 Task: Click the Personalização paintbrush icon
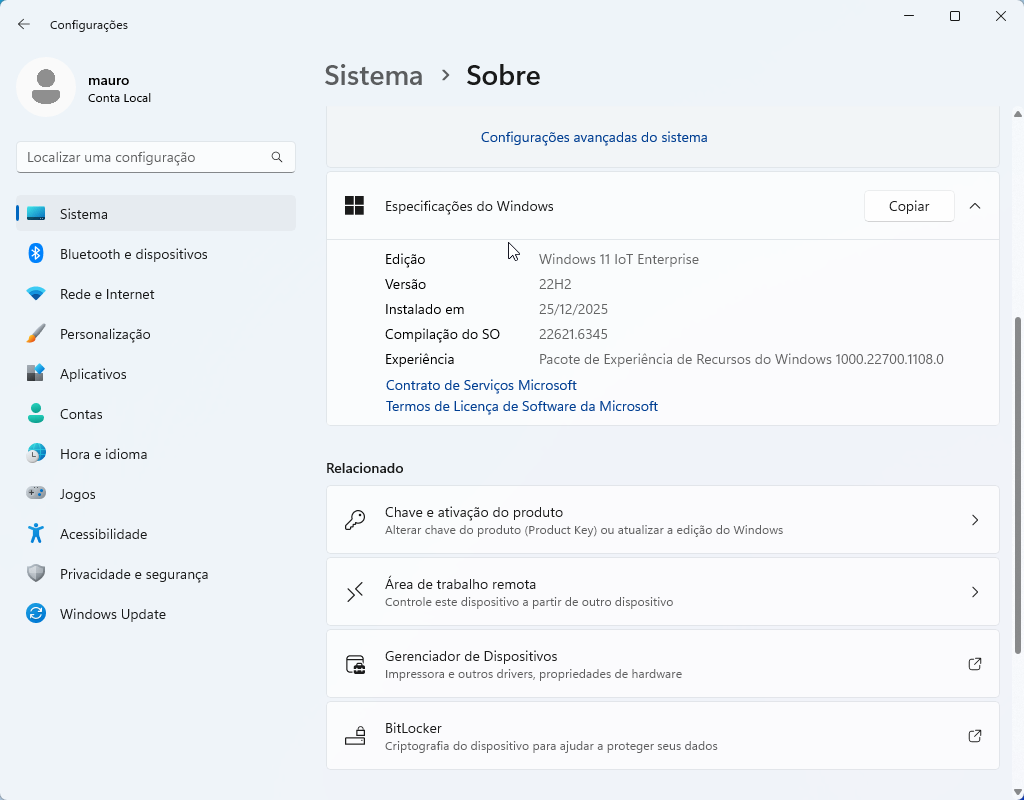36,334
